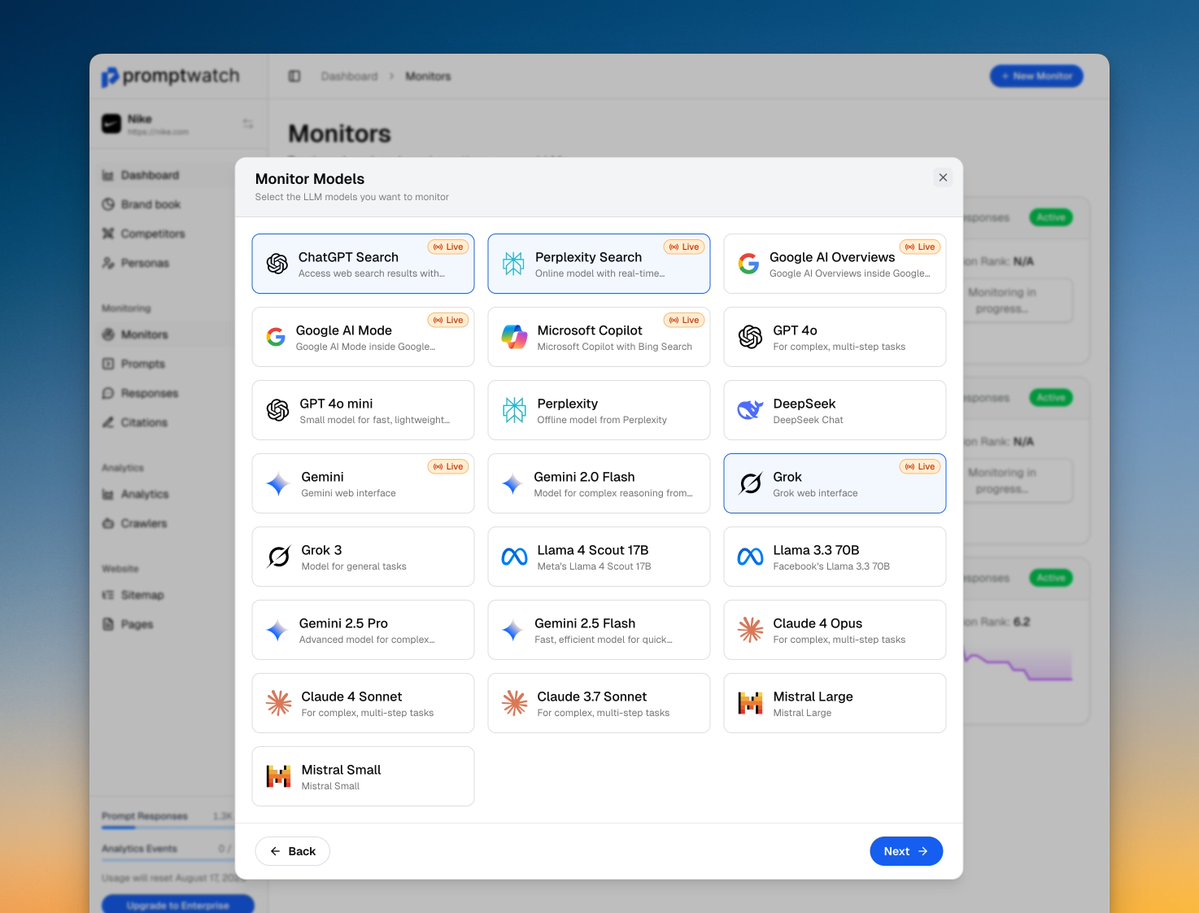Select the Google AI Mode model
The image size is (1199, 913).
[363, 336]
